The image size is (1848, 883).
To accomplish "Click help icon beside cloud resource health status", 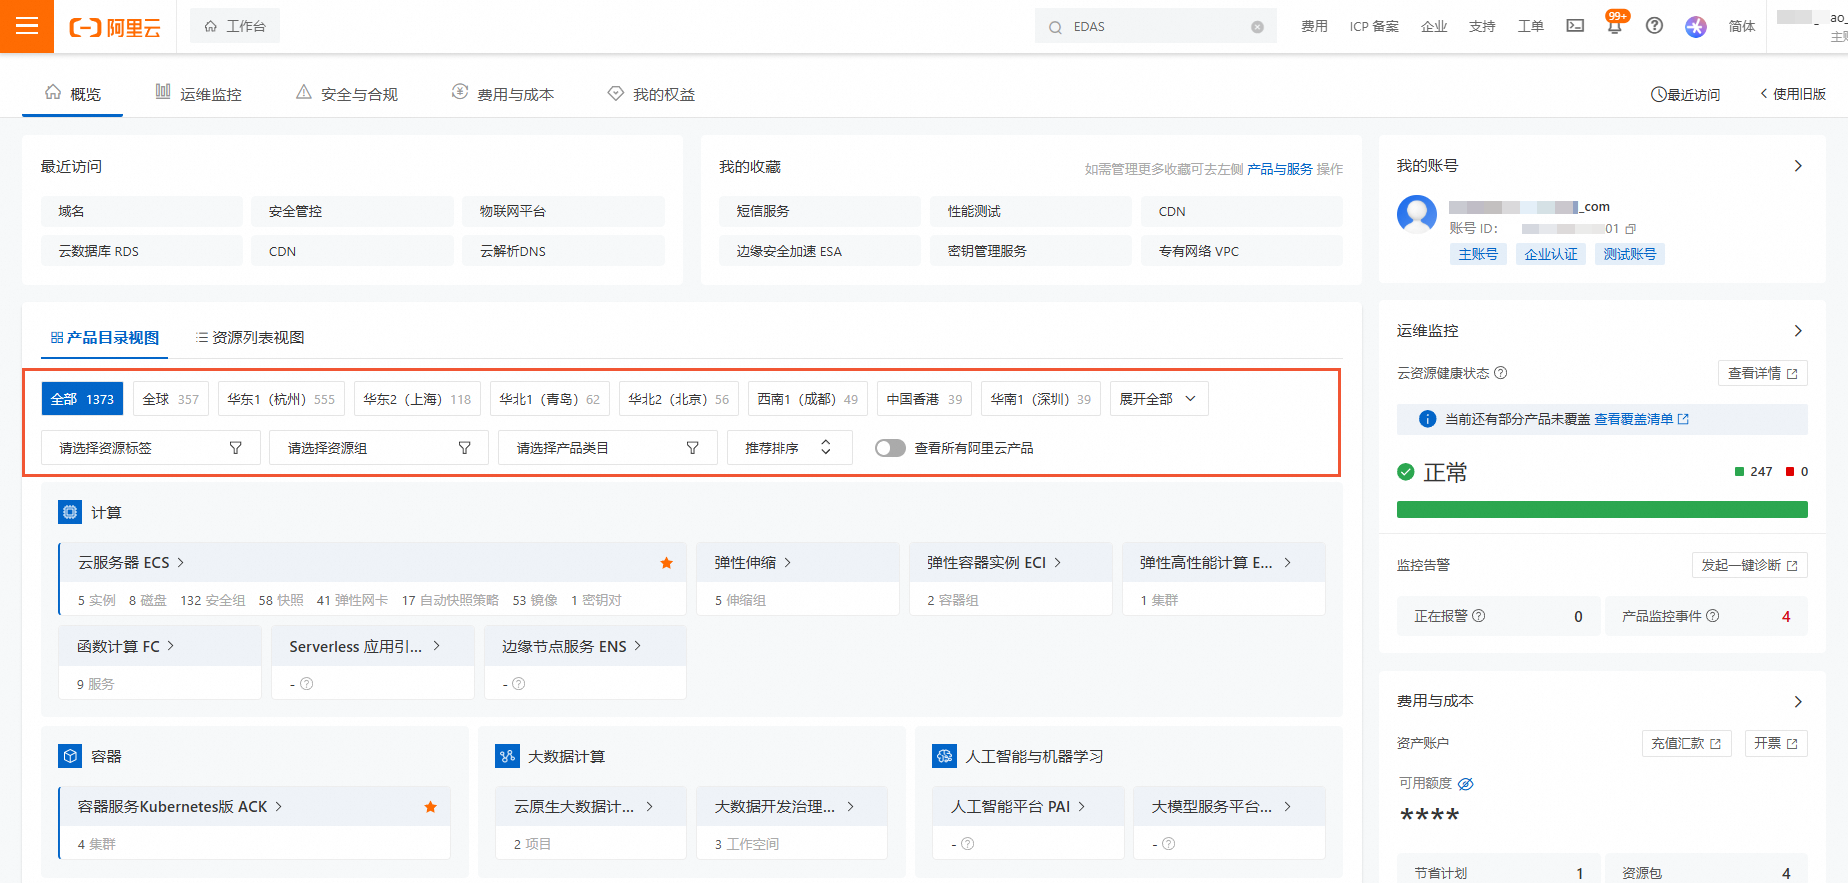I will (x=1501, y=373).
